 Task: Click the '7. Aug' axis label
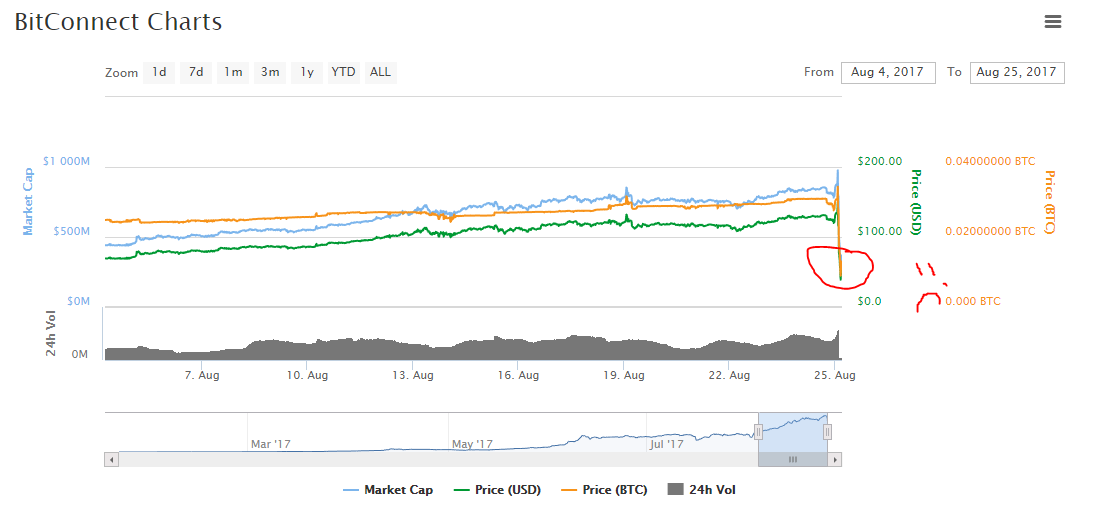tap(202, 376)
